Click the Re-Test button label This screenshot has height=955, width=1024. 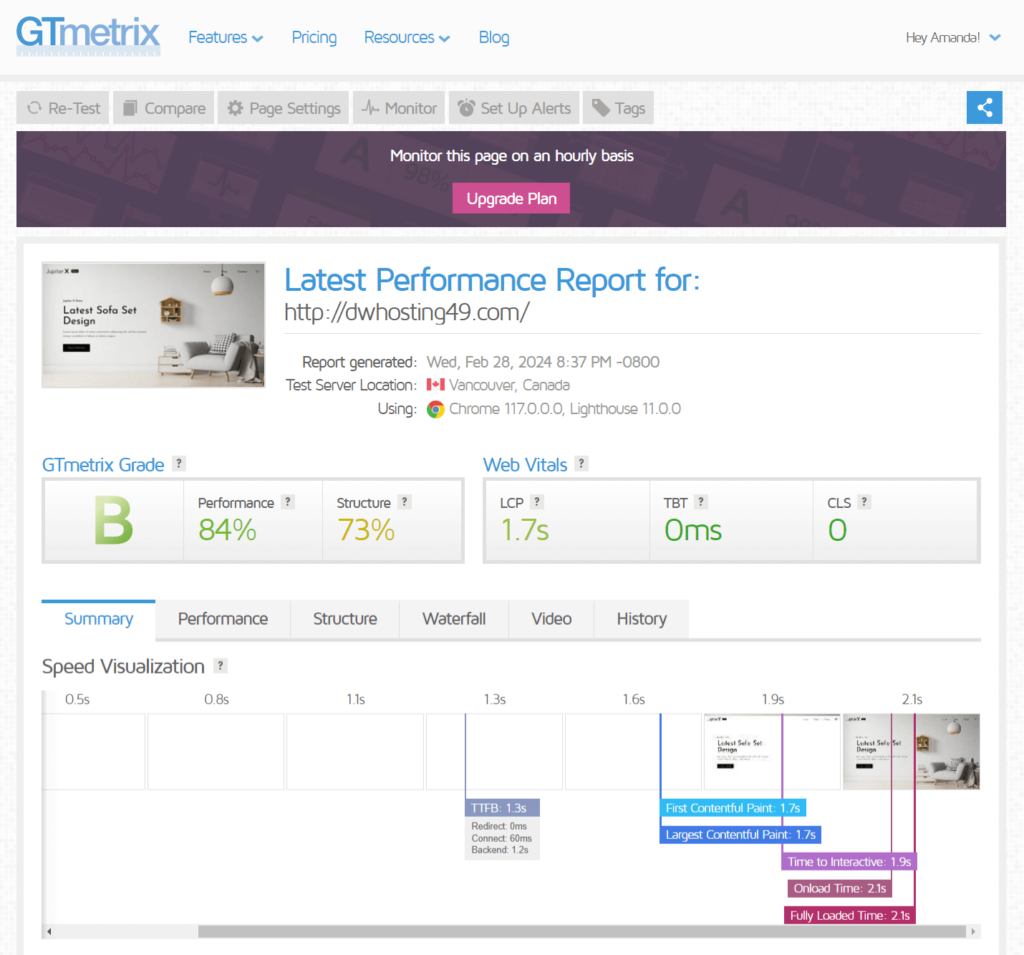point(74,108)
